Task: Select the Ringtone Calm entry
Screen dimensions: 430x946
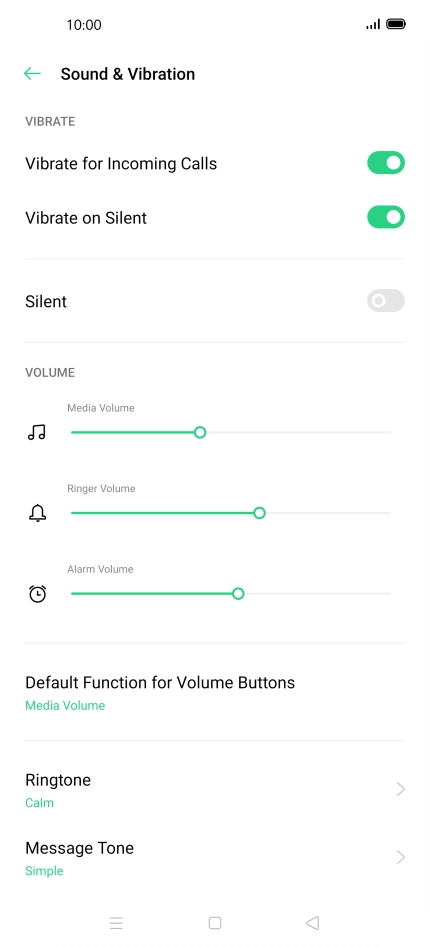Action: pos(215,790)
